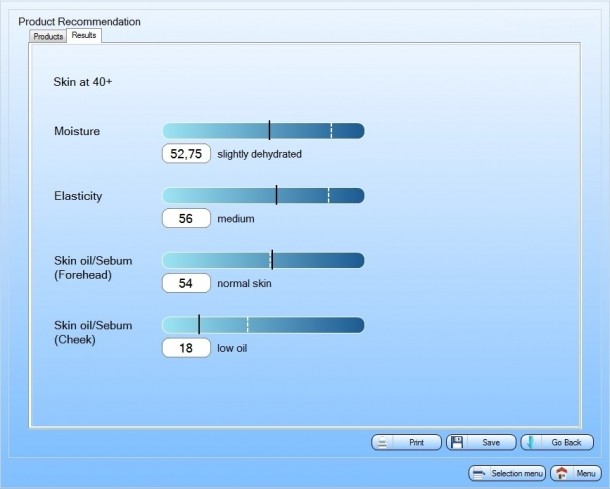Click the Cheek Skin oil/Sebum bar
This screenshot has height=489, width=610.
[x=263, y=325]
